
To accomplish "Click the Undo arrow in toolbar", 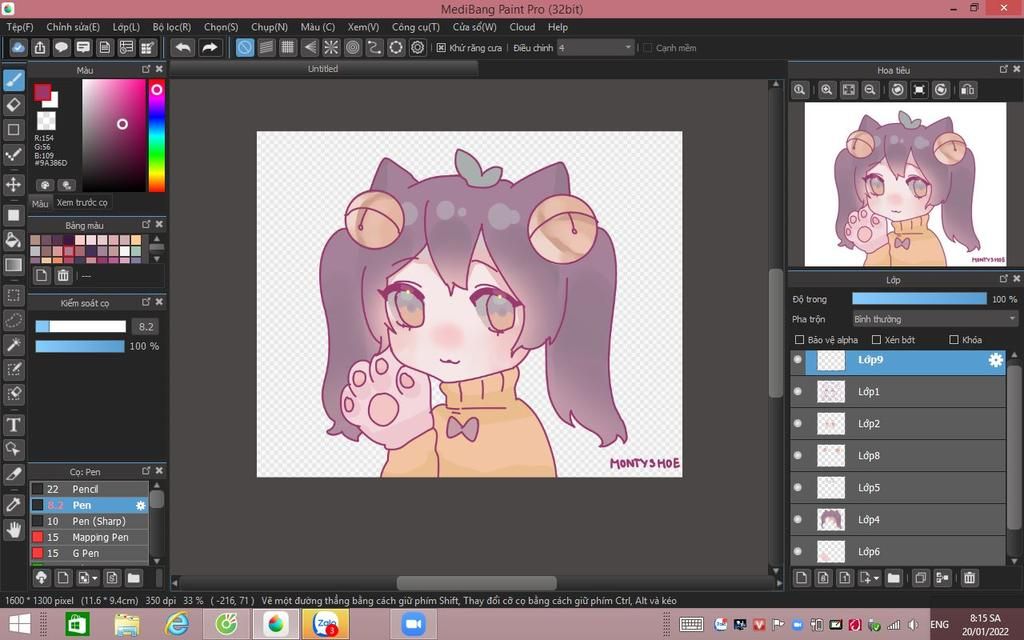I will pos(184,48).
